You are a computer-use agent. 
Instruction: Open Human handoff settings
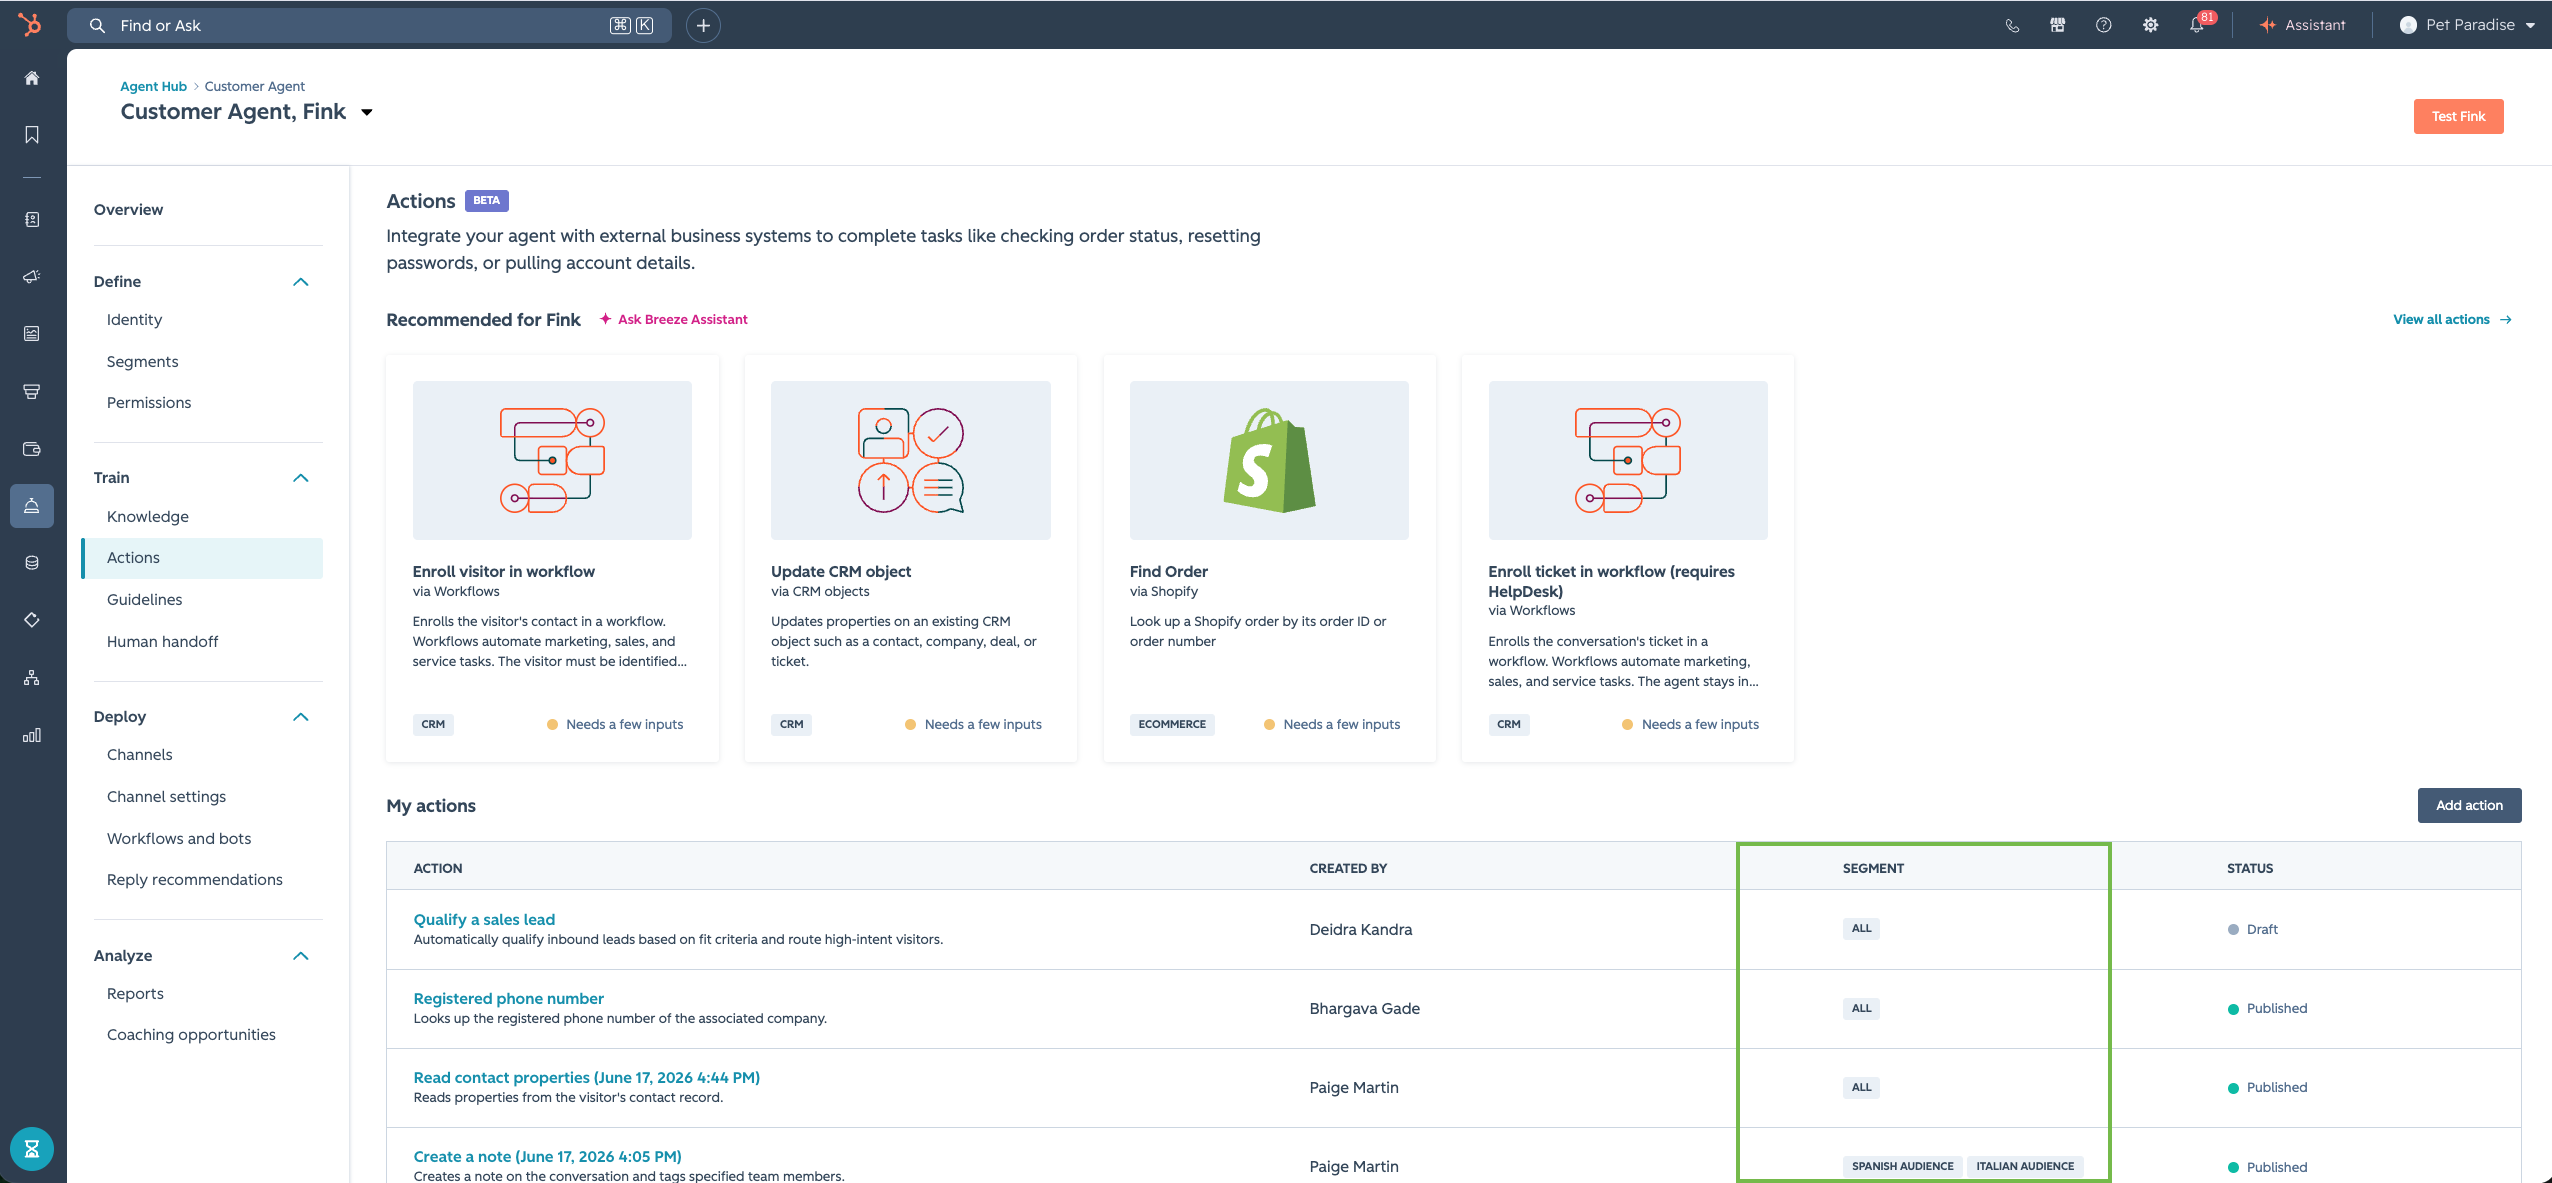click(162, 642)
